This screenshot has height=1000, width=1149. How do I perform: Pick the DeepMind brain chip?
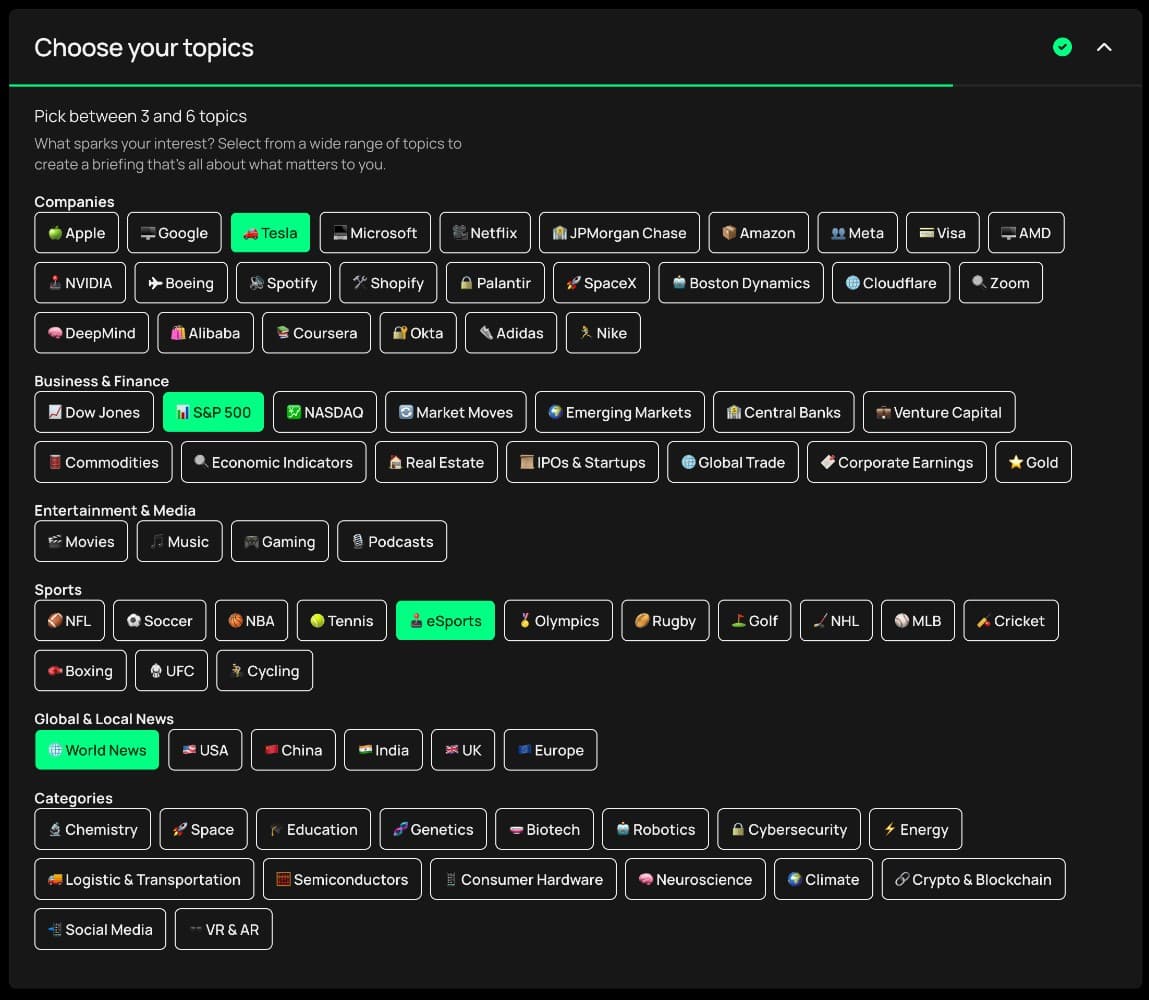pyautogui.click(x=92, y=333)
